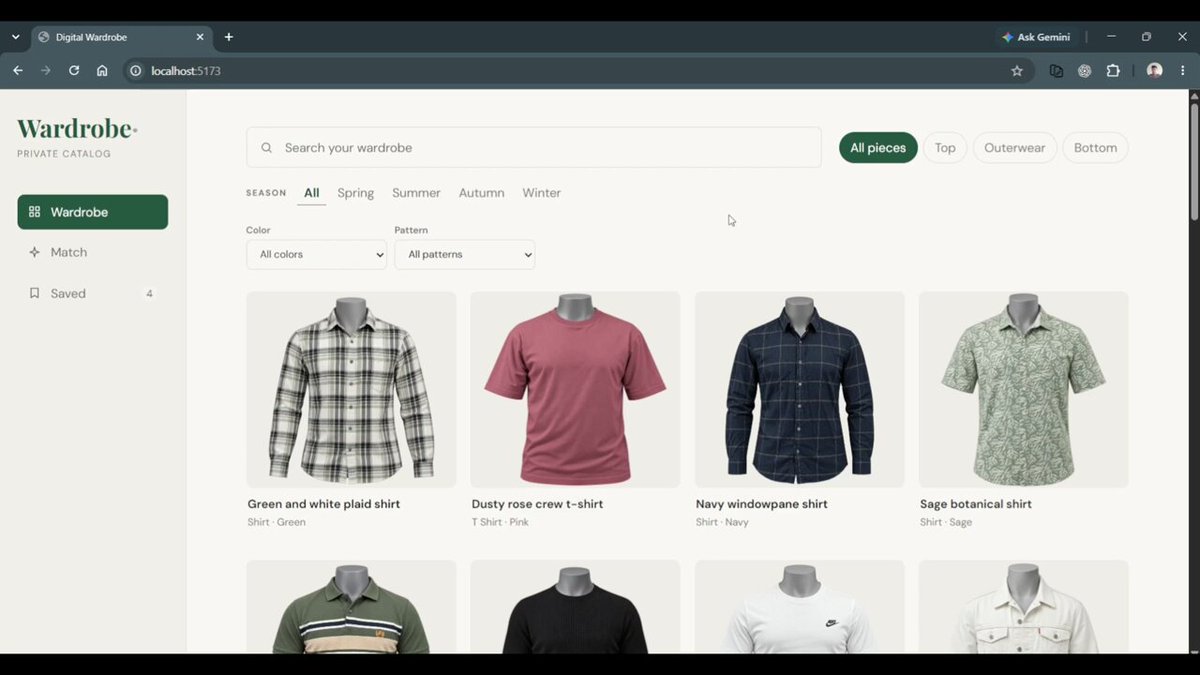The height and width of the screenshot is (675, 1200).
Task: Select the All pieces filter pill
Action: (878, 148)
